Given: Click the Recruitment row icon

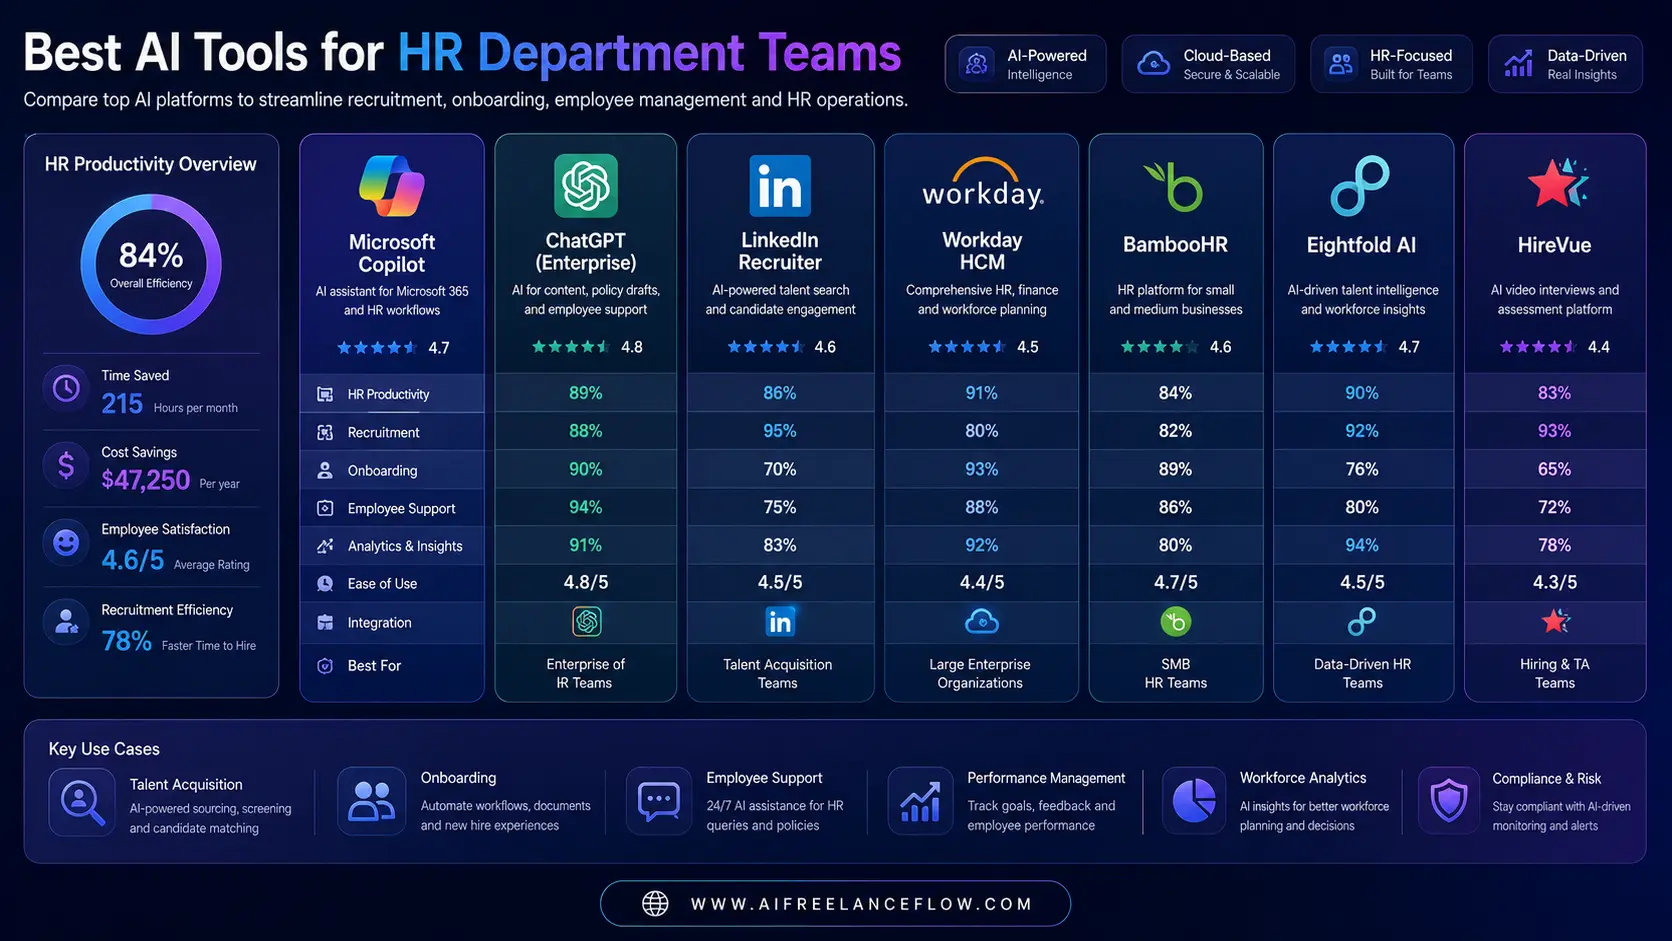Looking at the screenshot, I should point(325,432).
